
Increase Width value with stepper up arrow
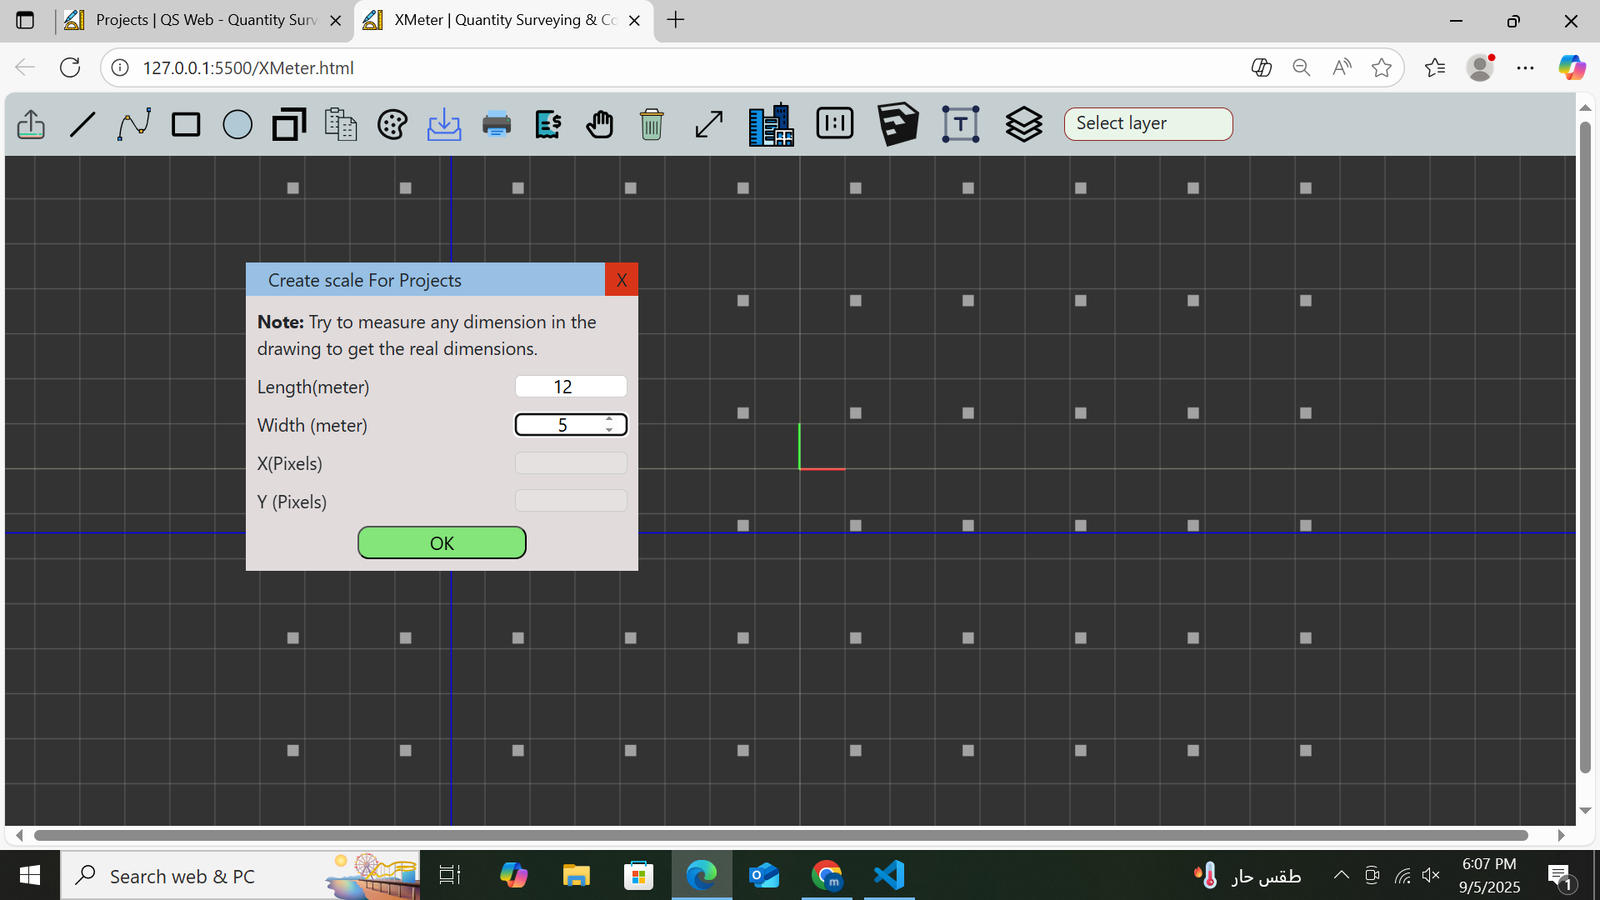pos(609,419)
